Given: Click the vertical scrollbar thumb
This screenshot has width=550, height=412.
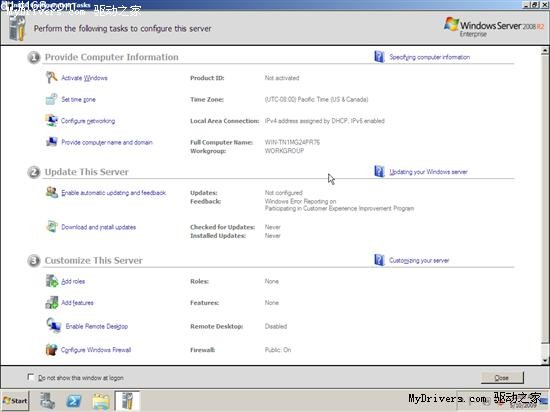Looking at the screenshot, I should pos(545,199).
